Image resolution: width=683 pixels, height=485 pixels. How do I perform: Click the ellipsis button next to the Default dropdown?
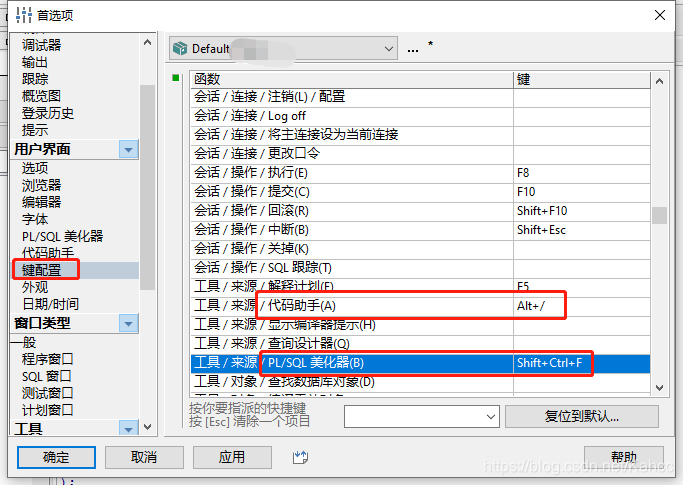tap(413, 49)
